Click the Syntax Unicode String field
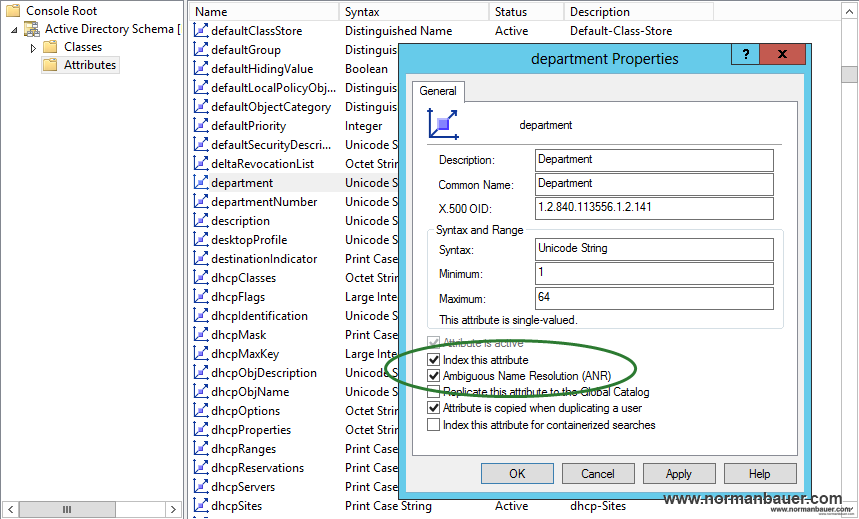This screenshot has height=519, width=859. 654,249
